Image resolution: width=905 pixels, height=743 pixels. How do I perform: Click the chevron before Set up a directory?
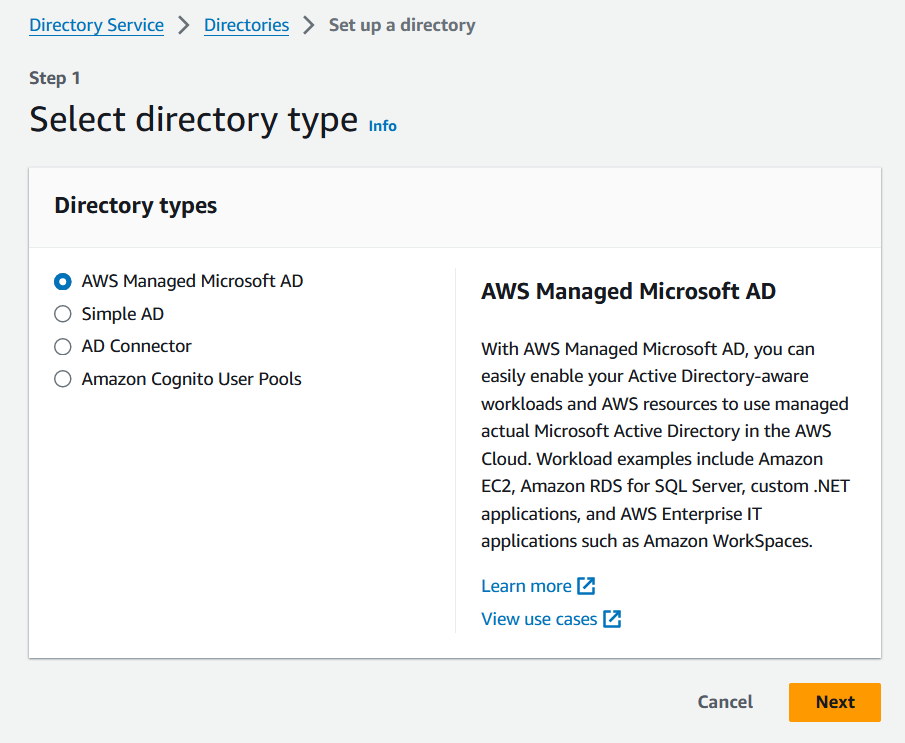pyautogui.click(x=309, y=25)
